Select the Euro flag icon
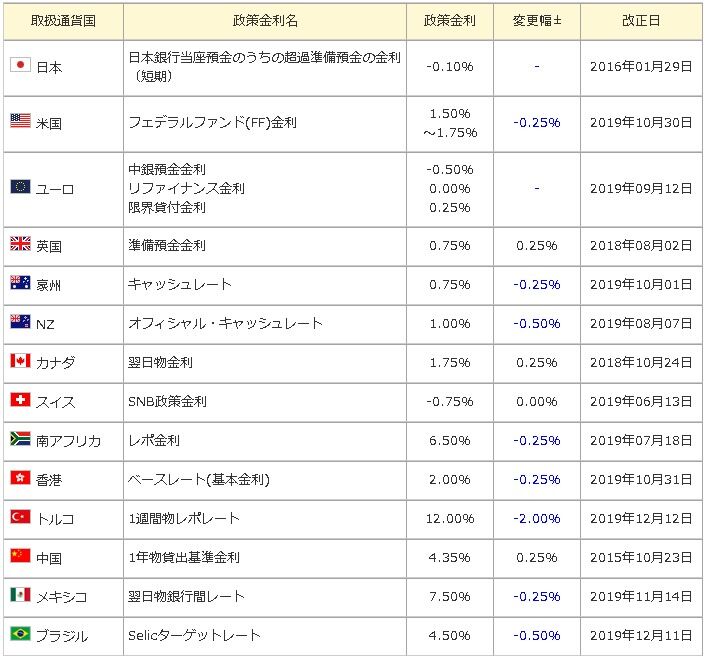 [20, 187]
